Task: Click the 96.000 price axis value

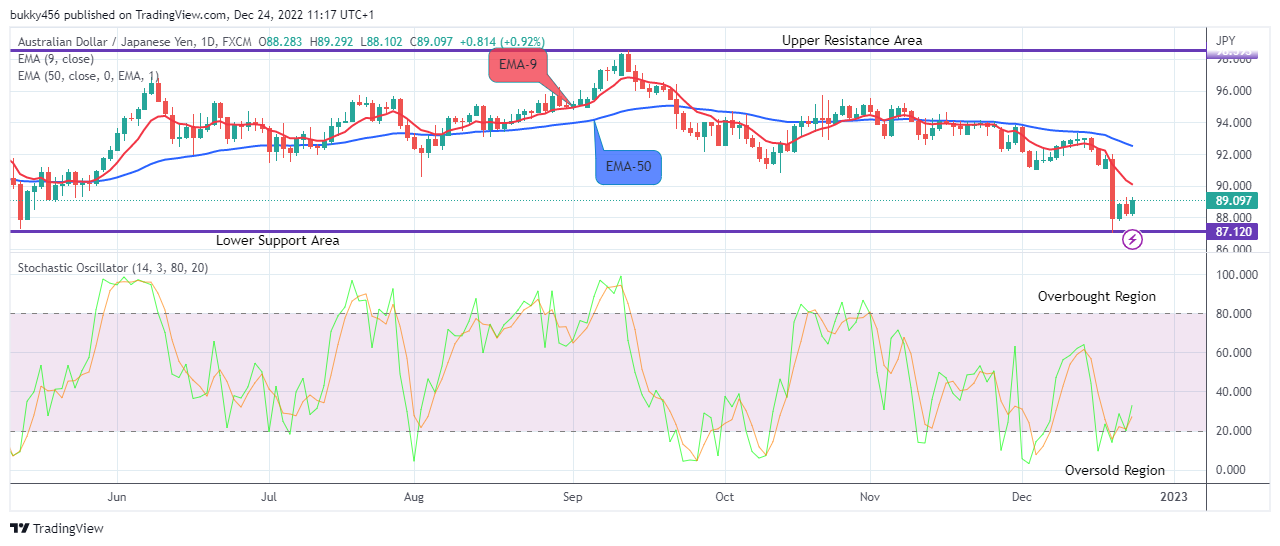Action: pos(1234,91)
